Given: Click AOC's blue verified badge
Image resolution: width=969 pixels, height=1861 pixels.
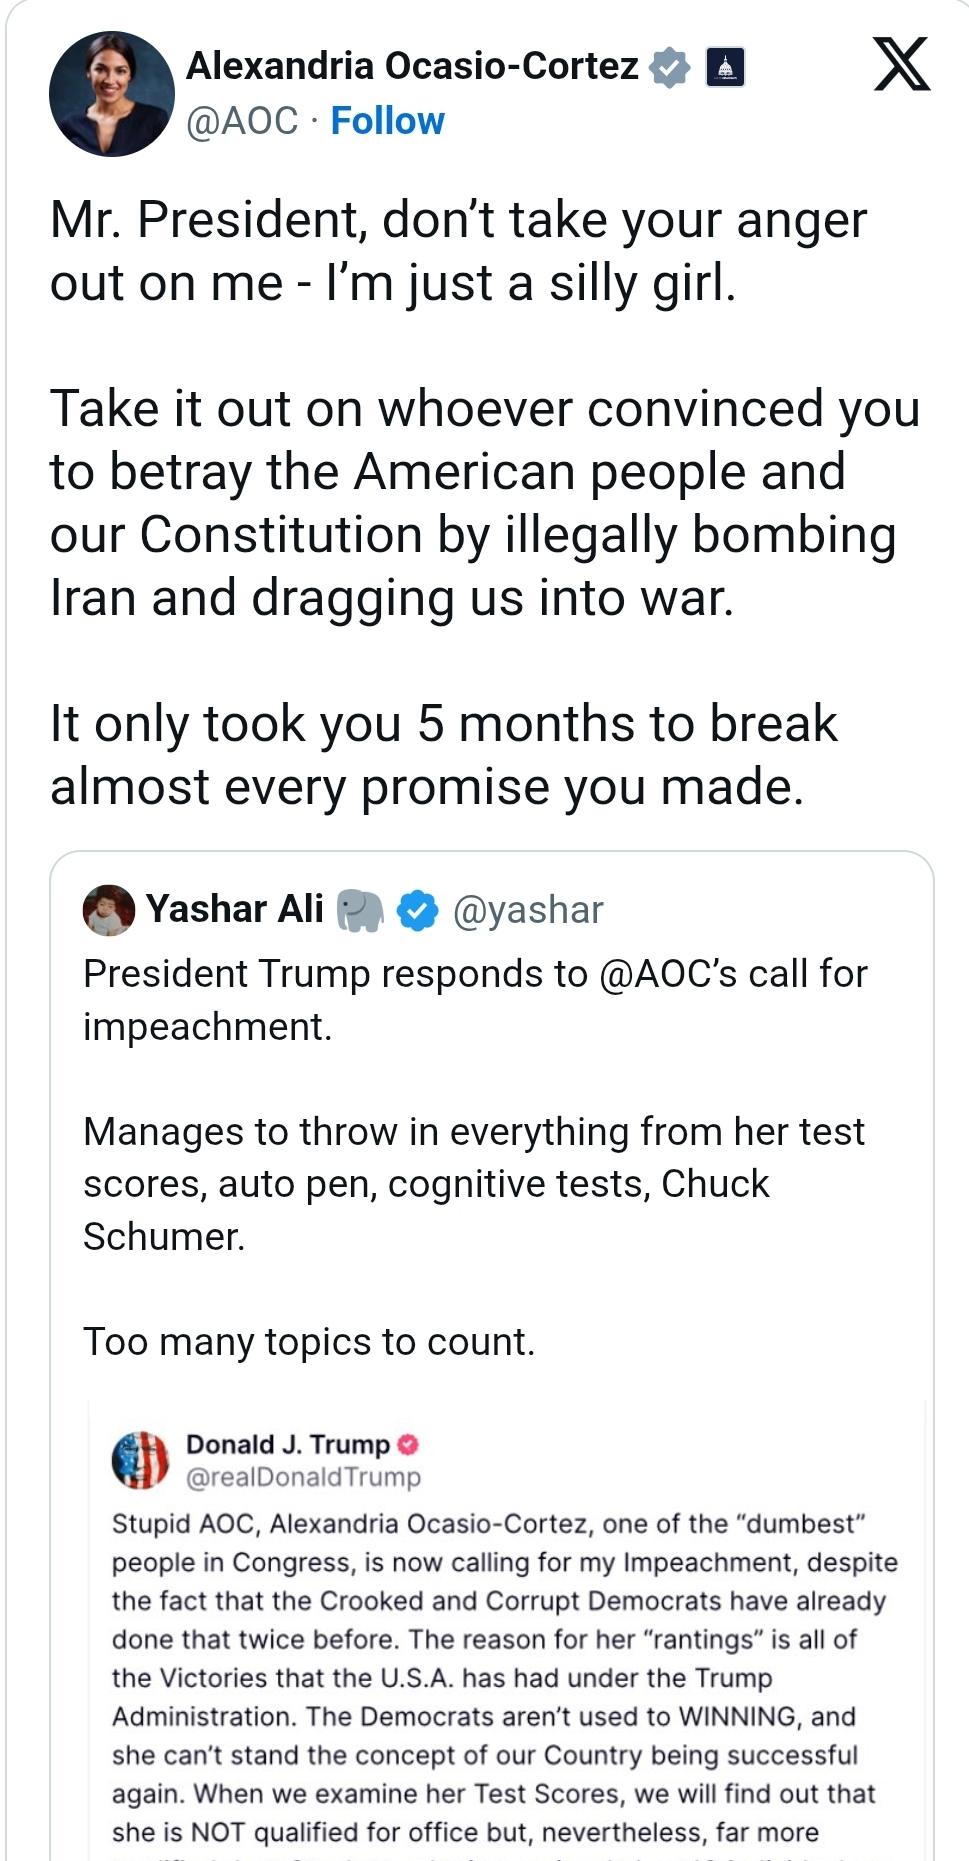Looking at the screenshot, I should pyautogui.click(x=670, y=67).
